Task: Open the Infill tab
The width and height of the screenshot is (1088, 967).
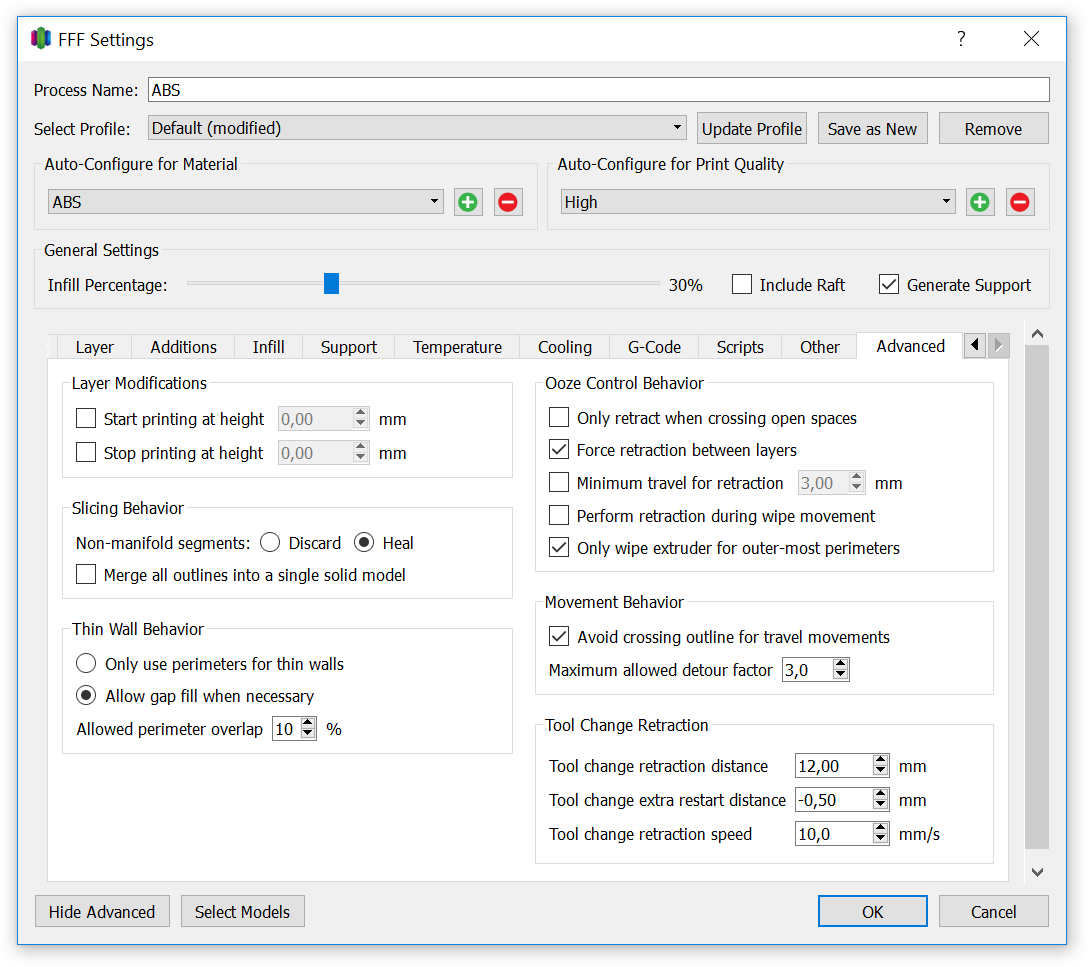Action: pyautogui.click(x=269, y=347)
